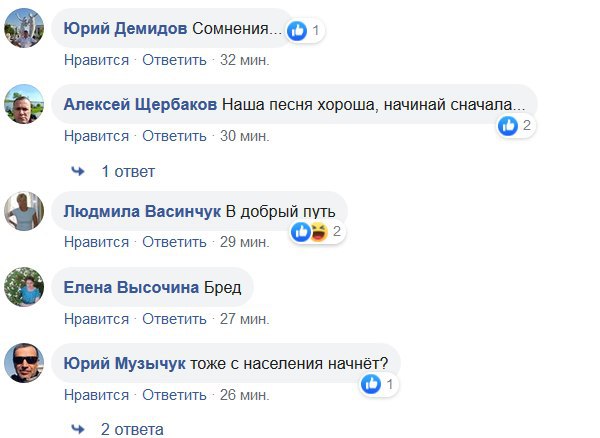
Task: Toggle Нравится on Юрий Демидов's comment
Action: [96, 60]
